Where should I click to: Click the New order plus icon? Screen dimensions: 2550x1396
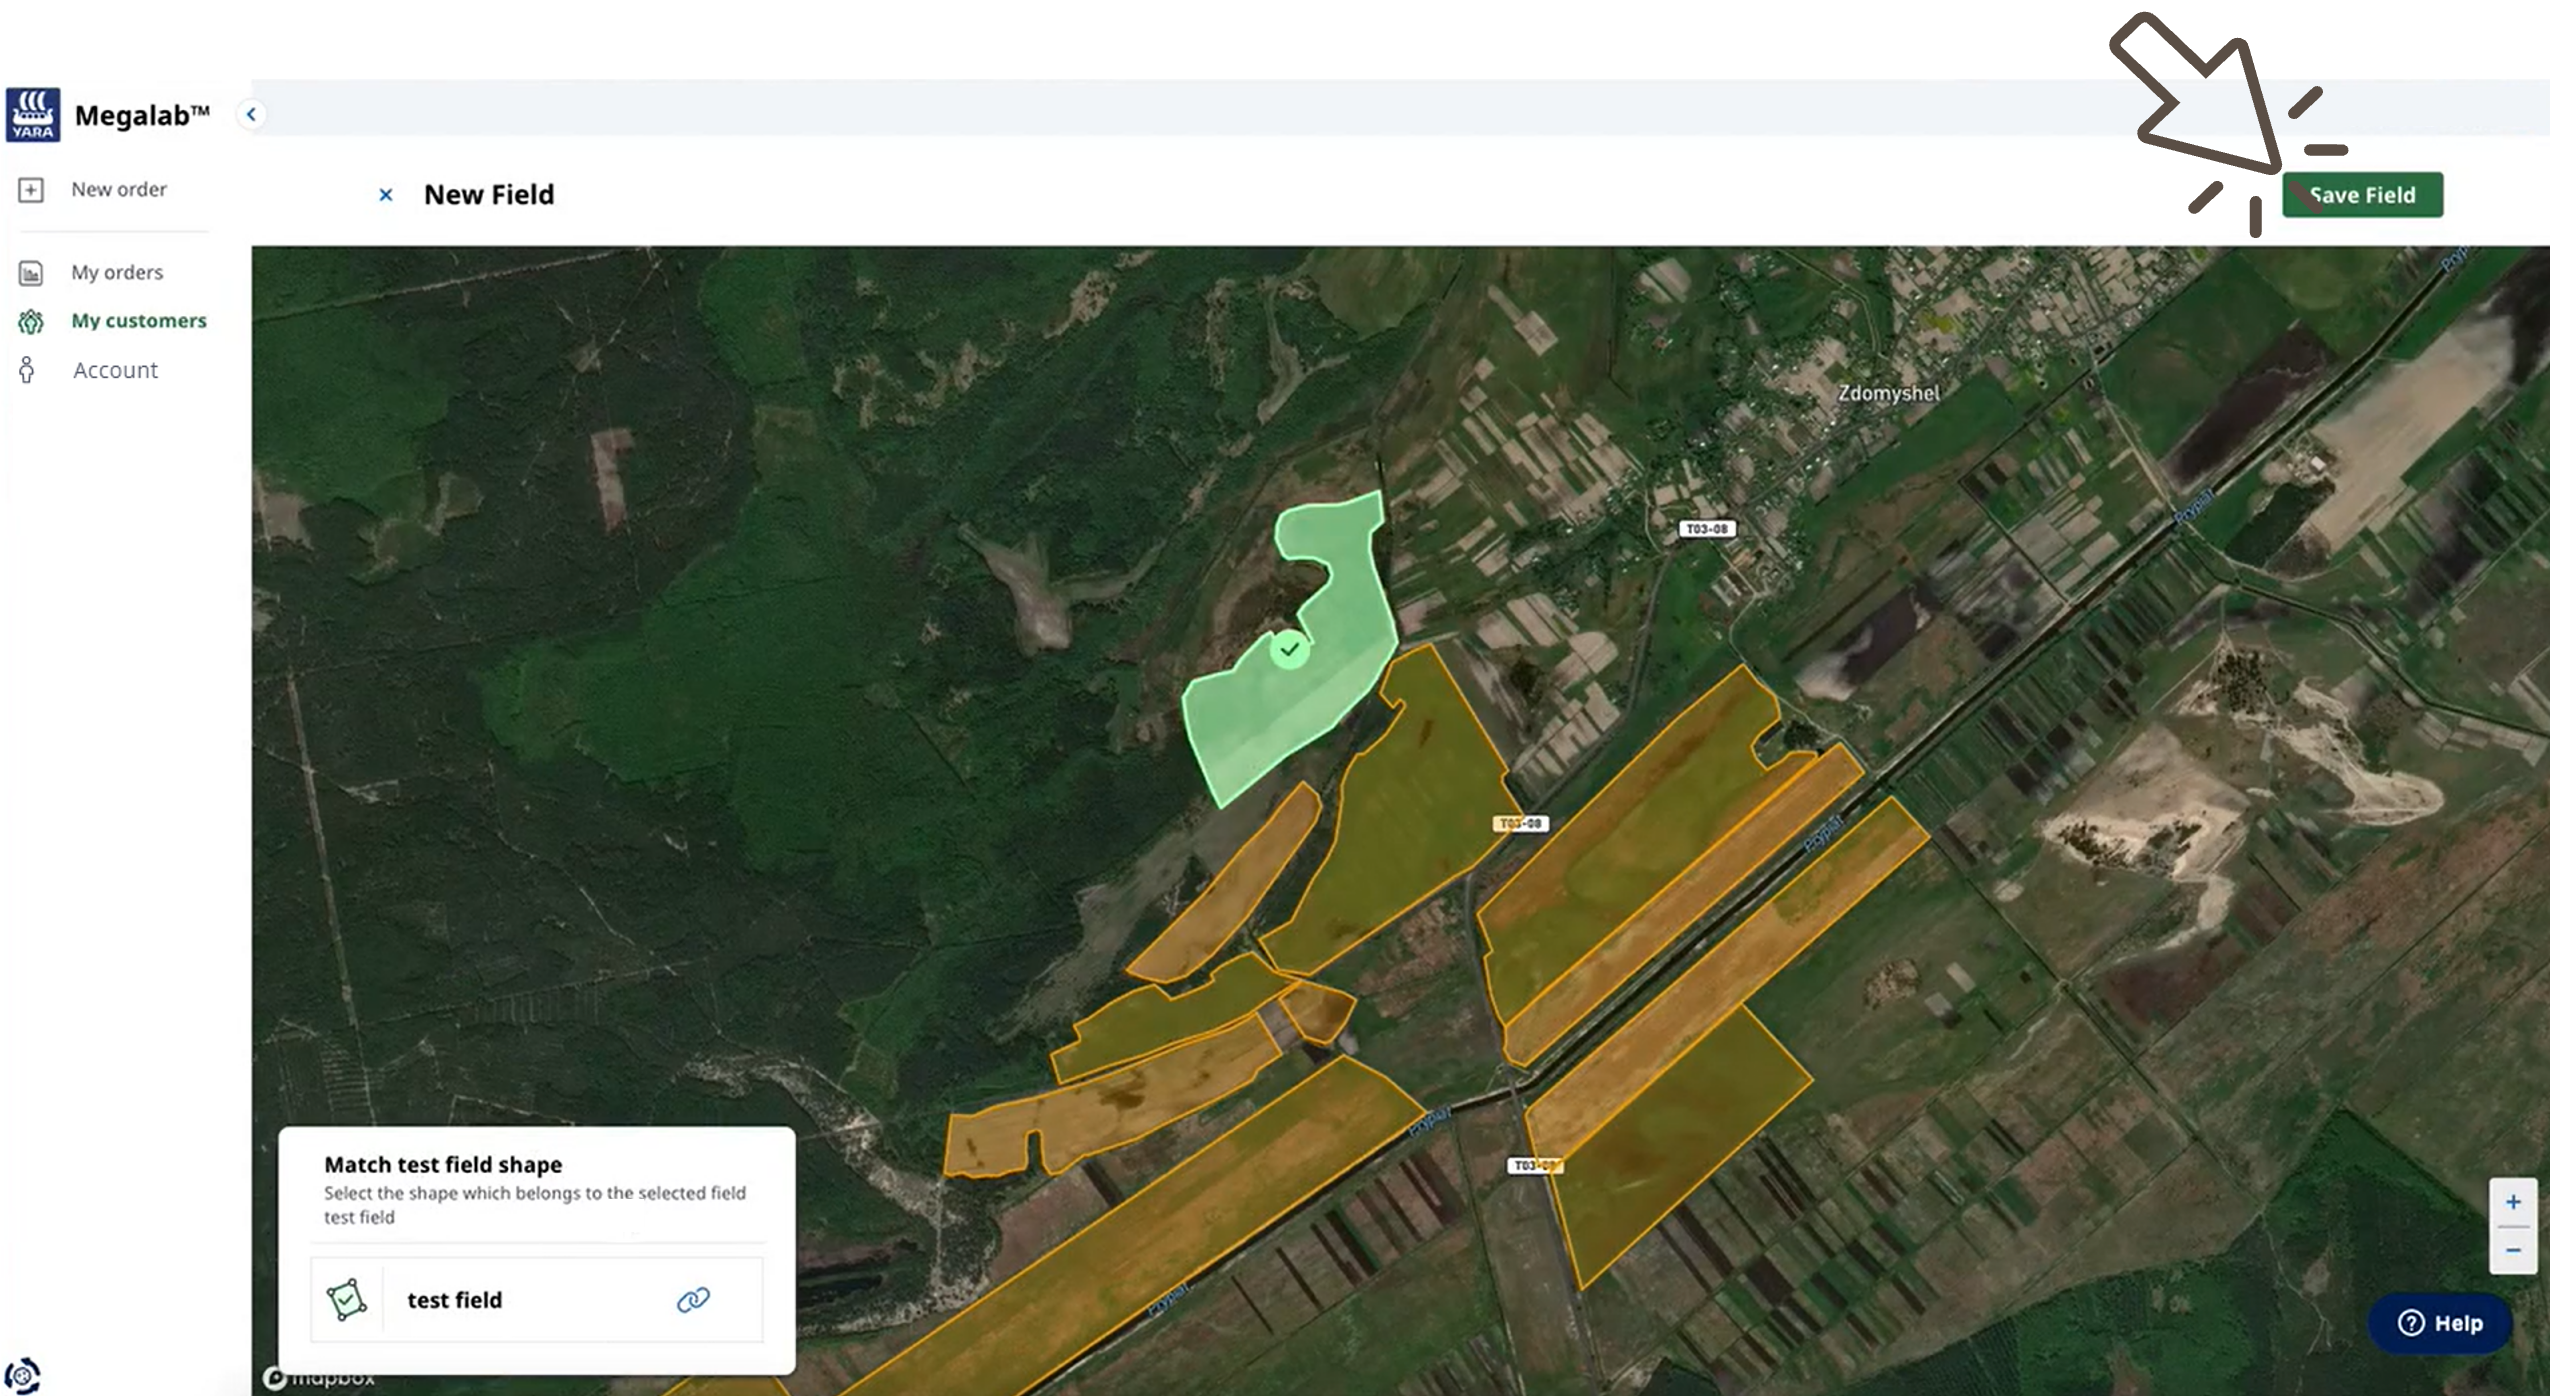click(31, 190)
